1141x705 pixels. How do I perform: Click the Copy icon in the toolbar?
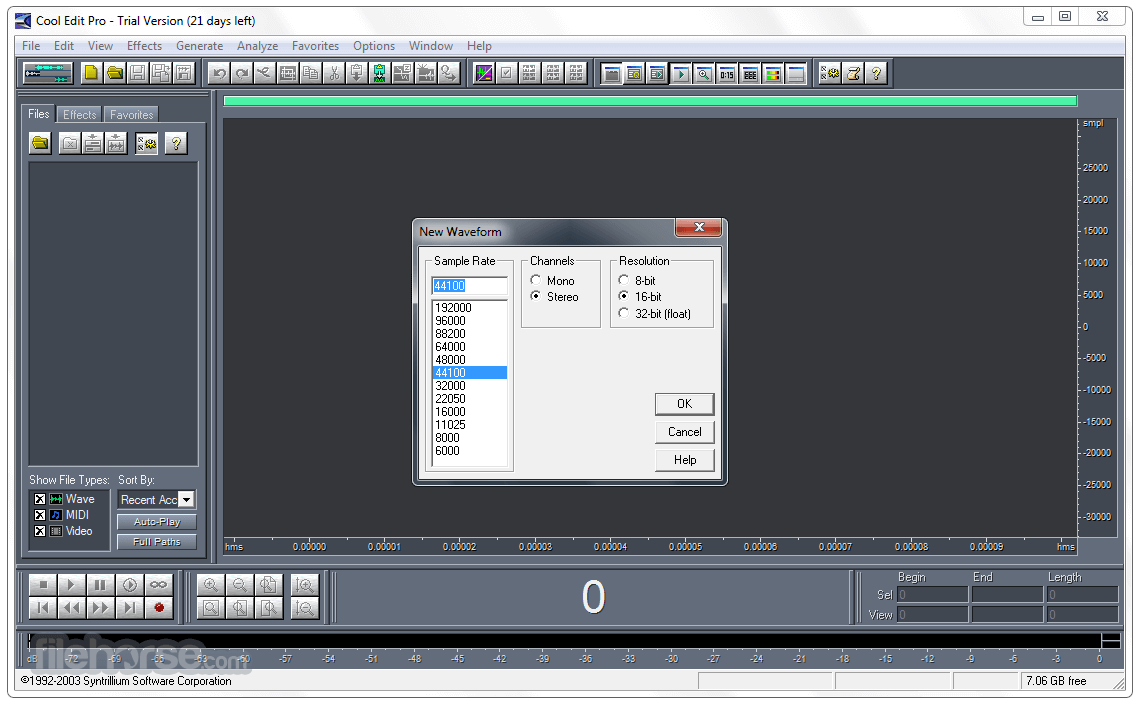311,73
